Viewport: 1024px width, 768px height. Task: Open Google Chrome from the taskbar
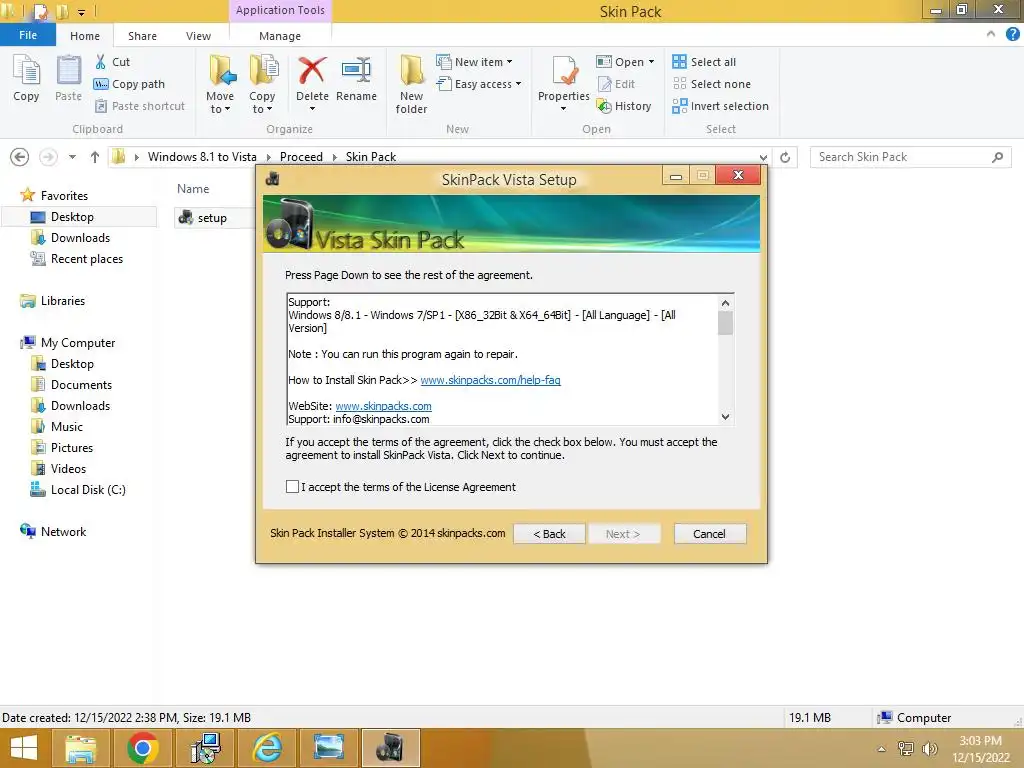pos(142,748)
